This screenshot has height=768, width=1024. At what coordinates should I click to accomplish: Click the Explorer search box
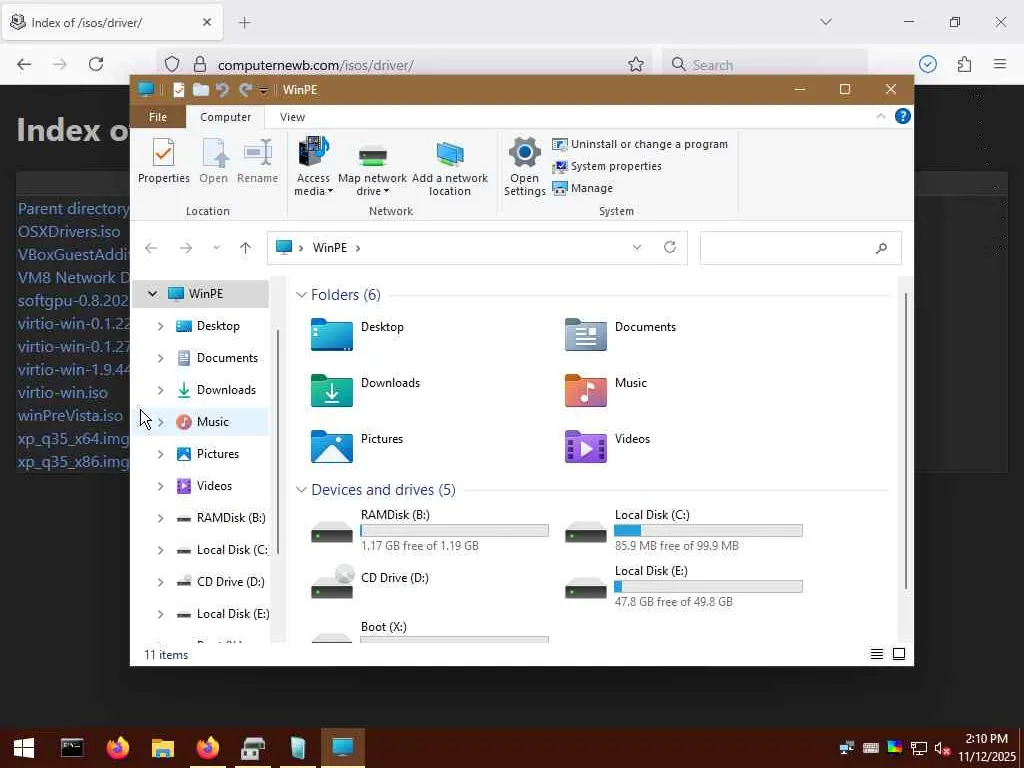pyautogui.click(x=801, y=248)
